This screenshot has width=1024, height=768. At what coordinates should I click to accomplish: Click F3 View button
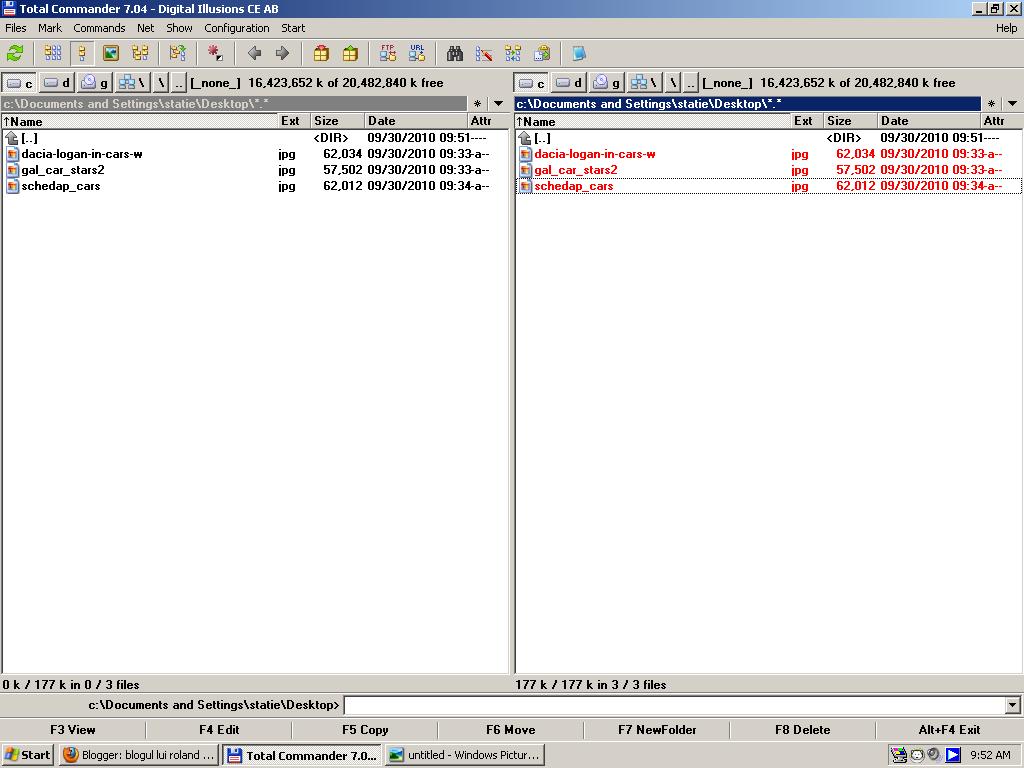[72, 729]
